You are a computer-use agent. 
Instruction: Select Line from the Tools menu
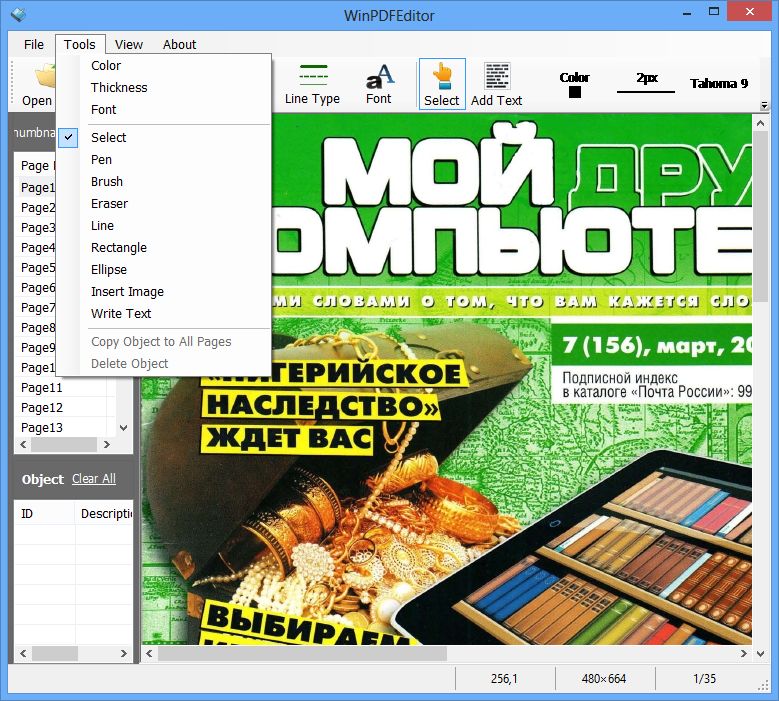pos(164,226)
